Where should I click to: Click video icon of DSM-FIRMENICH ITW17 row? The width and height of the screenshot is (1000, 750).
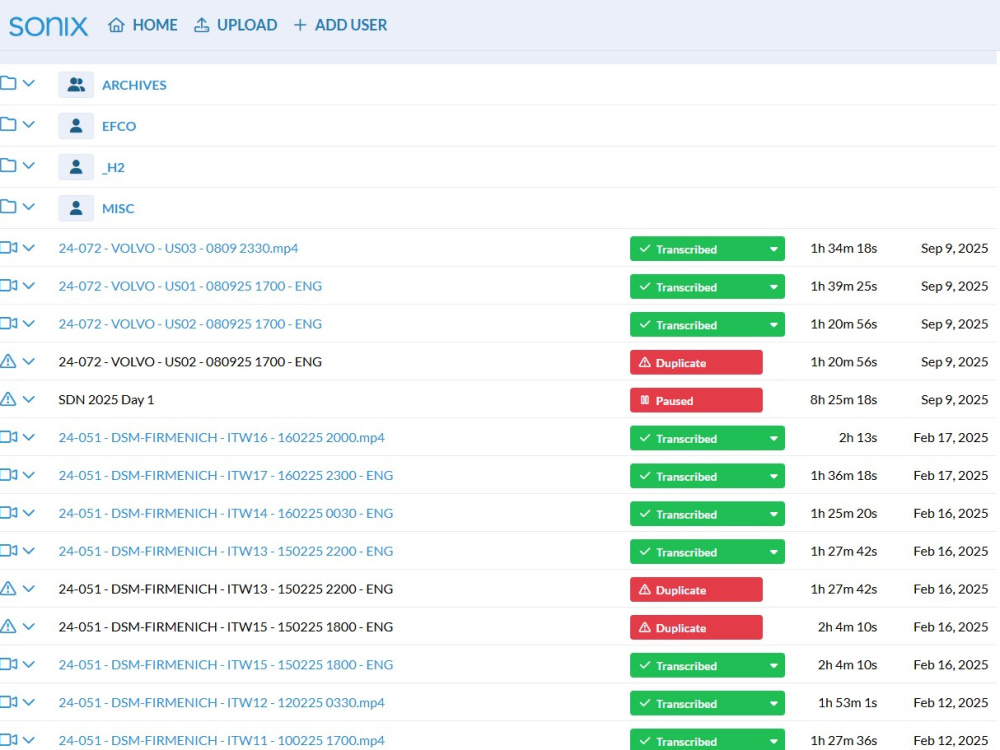8,474
